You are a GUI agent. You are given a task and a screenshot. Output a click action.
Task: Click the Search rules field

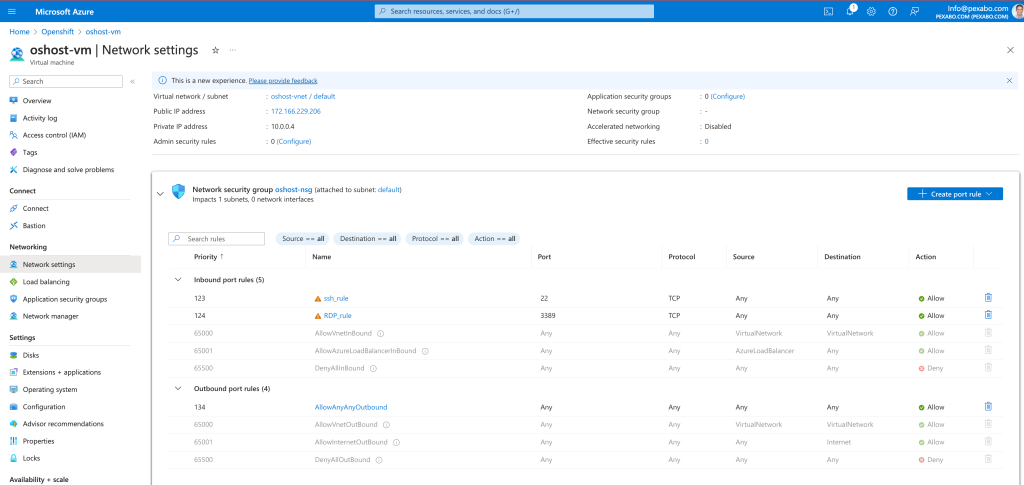pos(216,239)
